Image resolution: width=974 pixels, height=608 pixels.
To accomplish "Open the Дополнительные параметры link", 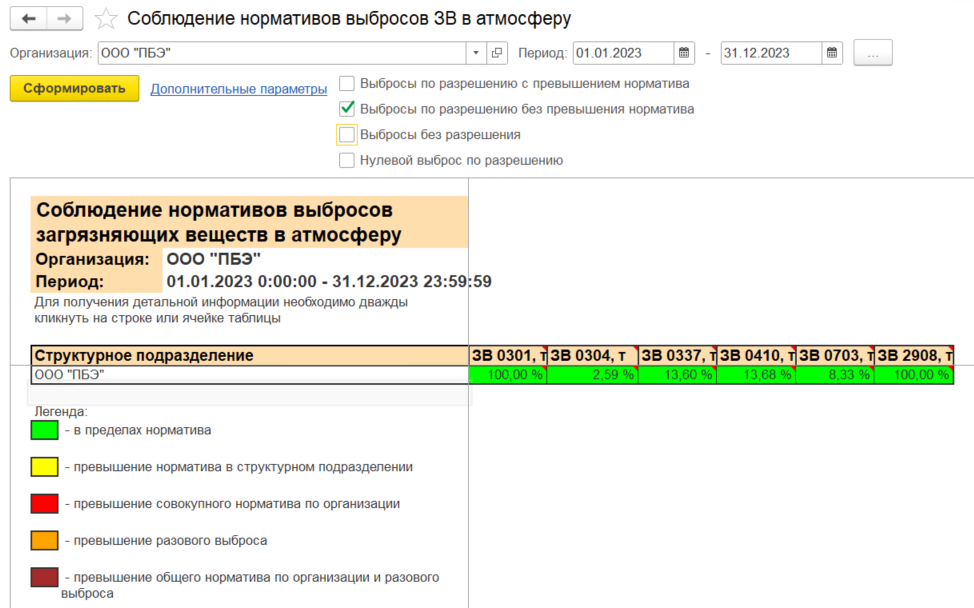I will (x=239, y=89).
